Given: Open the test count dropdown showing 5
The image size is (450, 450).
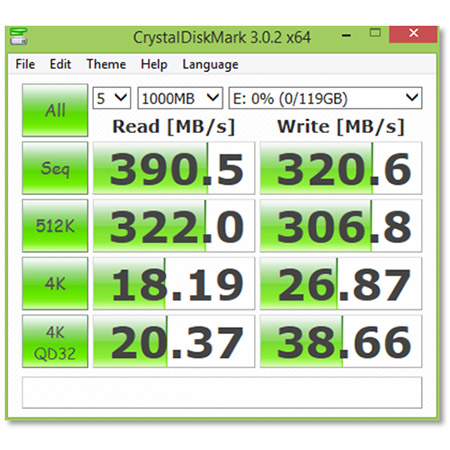Looking at the screenshot, I should tap(112, 98).
